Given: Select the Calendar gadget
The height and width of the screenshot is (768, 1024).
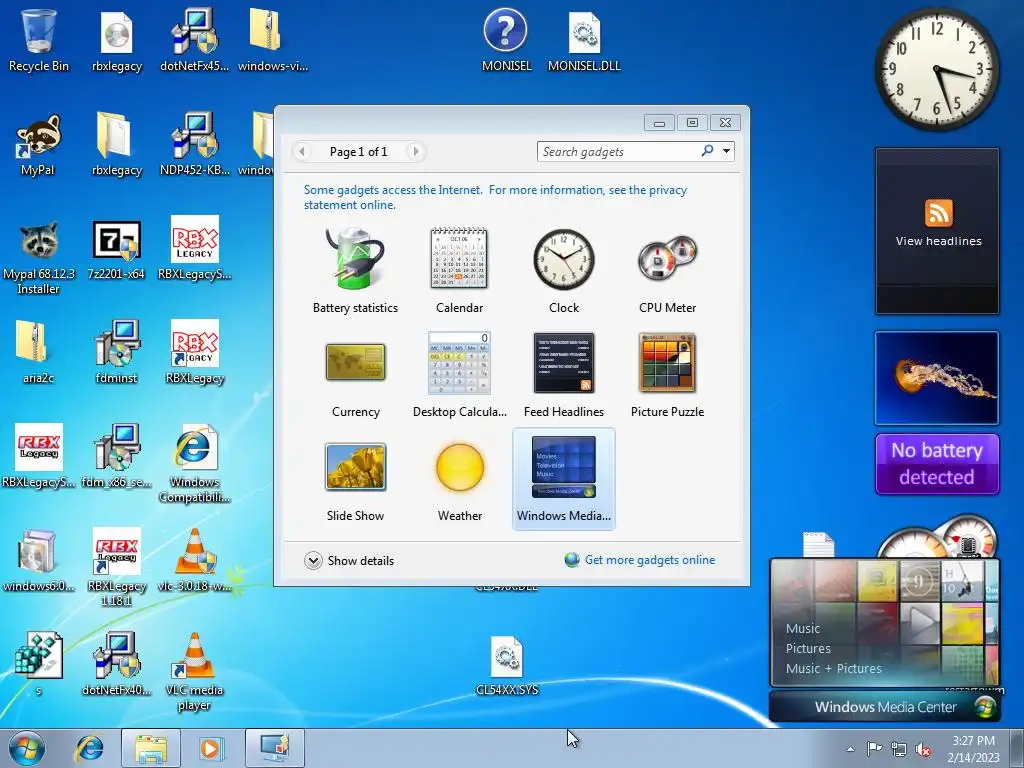Looking at the screenshot, I should [x=459, y=271].
